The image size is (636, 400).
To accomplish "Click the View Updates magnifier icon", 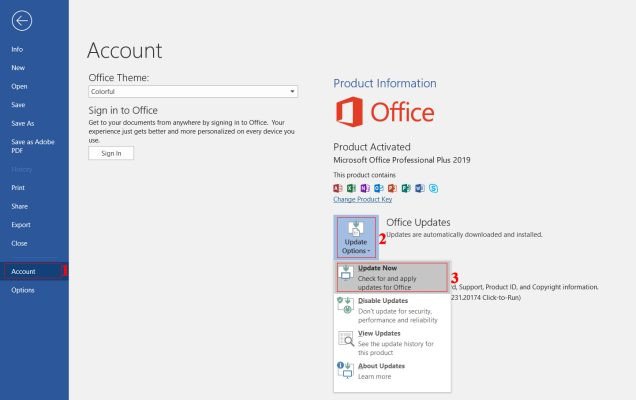I will coord(346,338).
